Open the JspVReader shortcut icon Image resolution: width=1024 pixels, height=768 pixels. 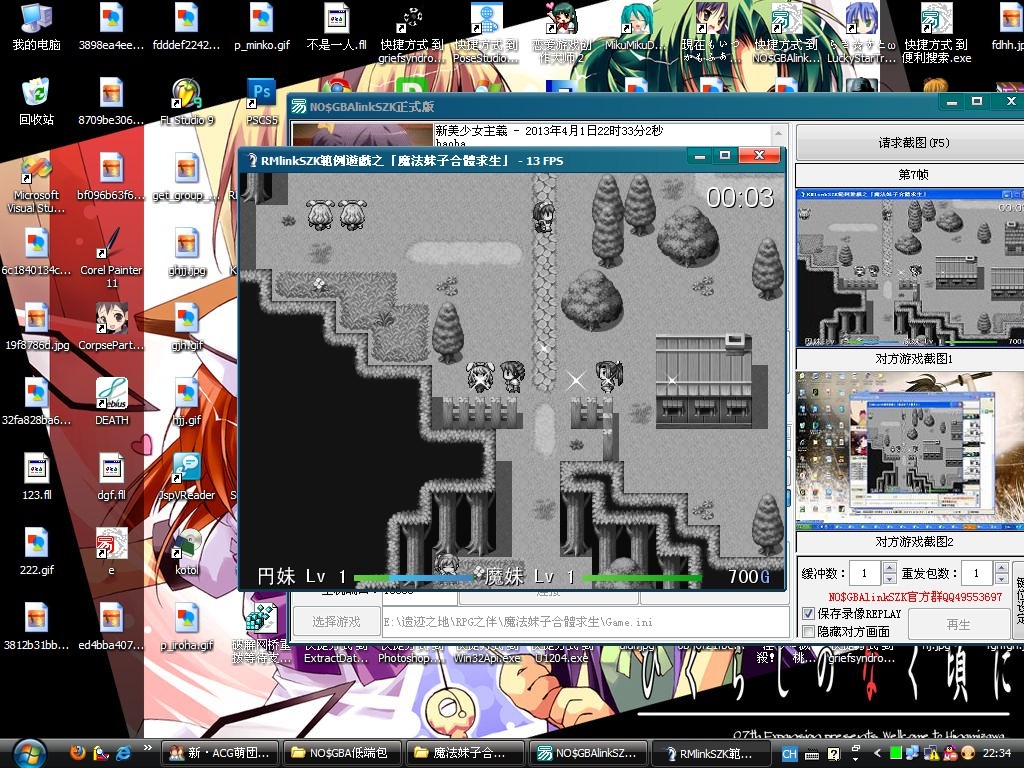187,477
